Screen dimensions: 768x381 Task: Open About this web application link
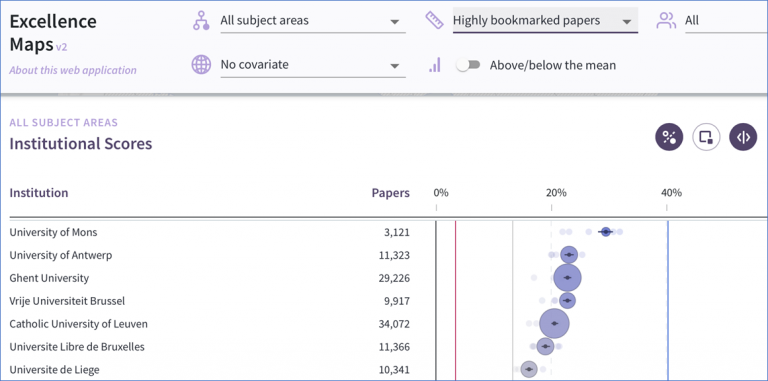coord(73,70)
